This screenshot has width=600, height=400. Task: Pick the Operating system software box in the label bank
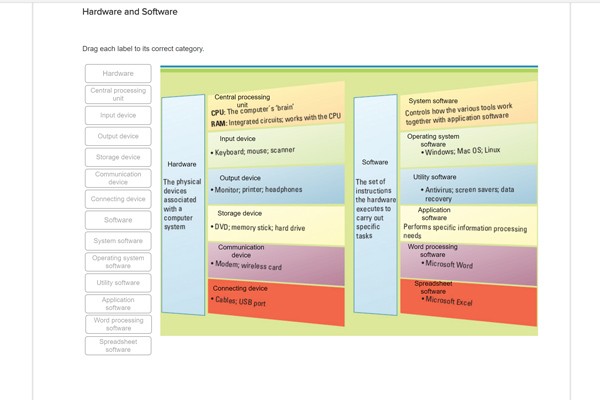tap(118, 262)
